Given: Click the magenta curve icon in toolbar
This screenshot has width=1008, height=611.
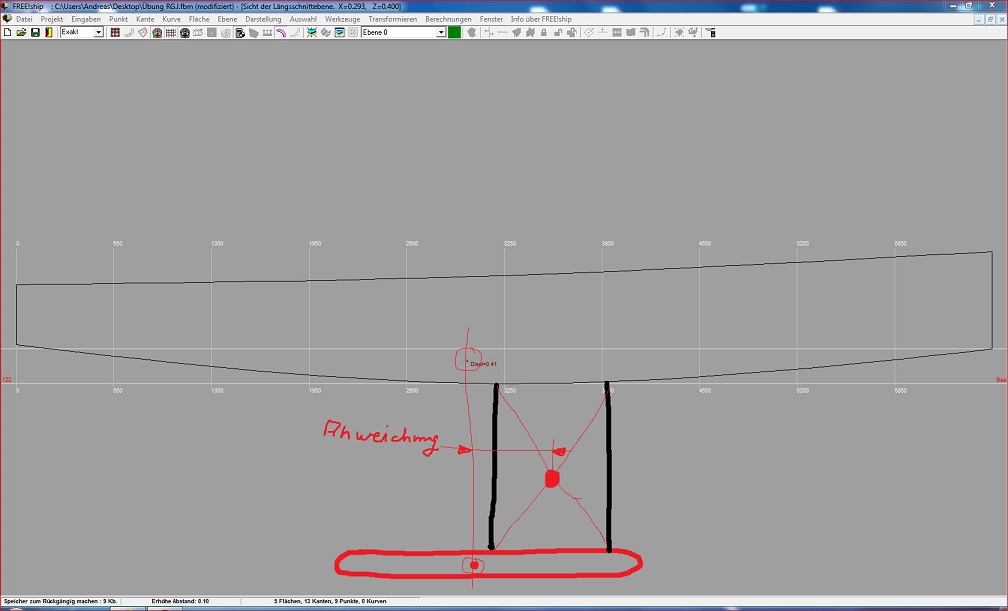Looking at the screenshot, I should [x=281, y=33].
